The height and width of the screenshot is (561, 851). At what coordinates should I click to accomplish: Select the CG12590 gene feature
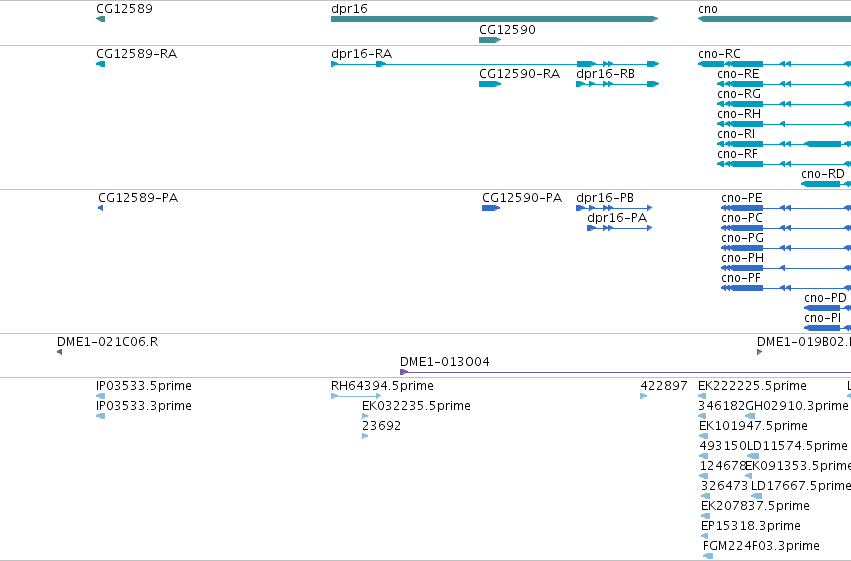[x=490, y=40]
